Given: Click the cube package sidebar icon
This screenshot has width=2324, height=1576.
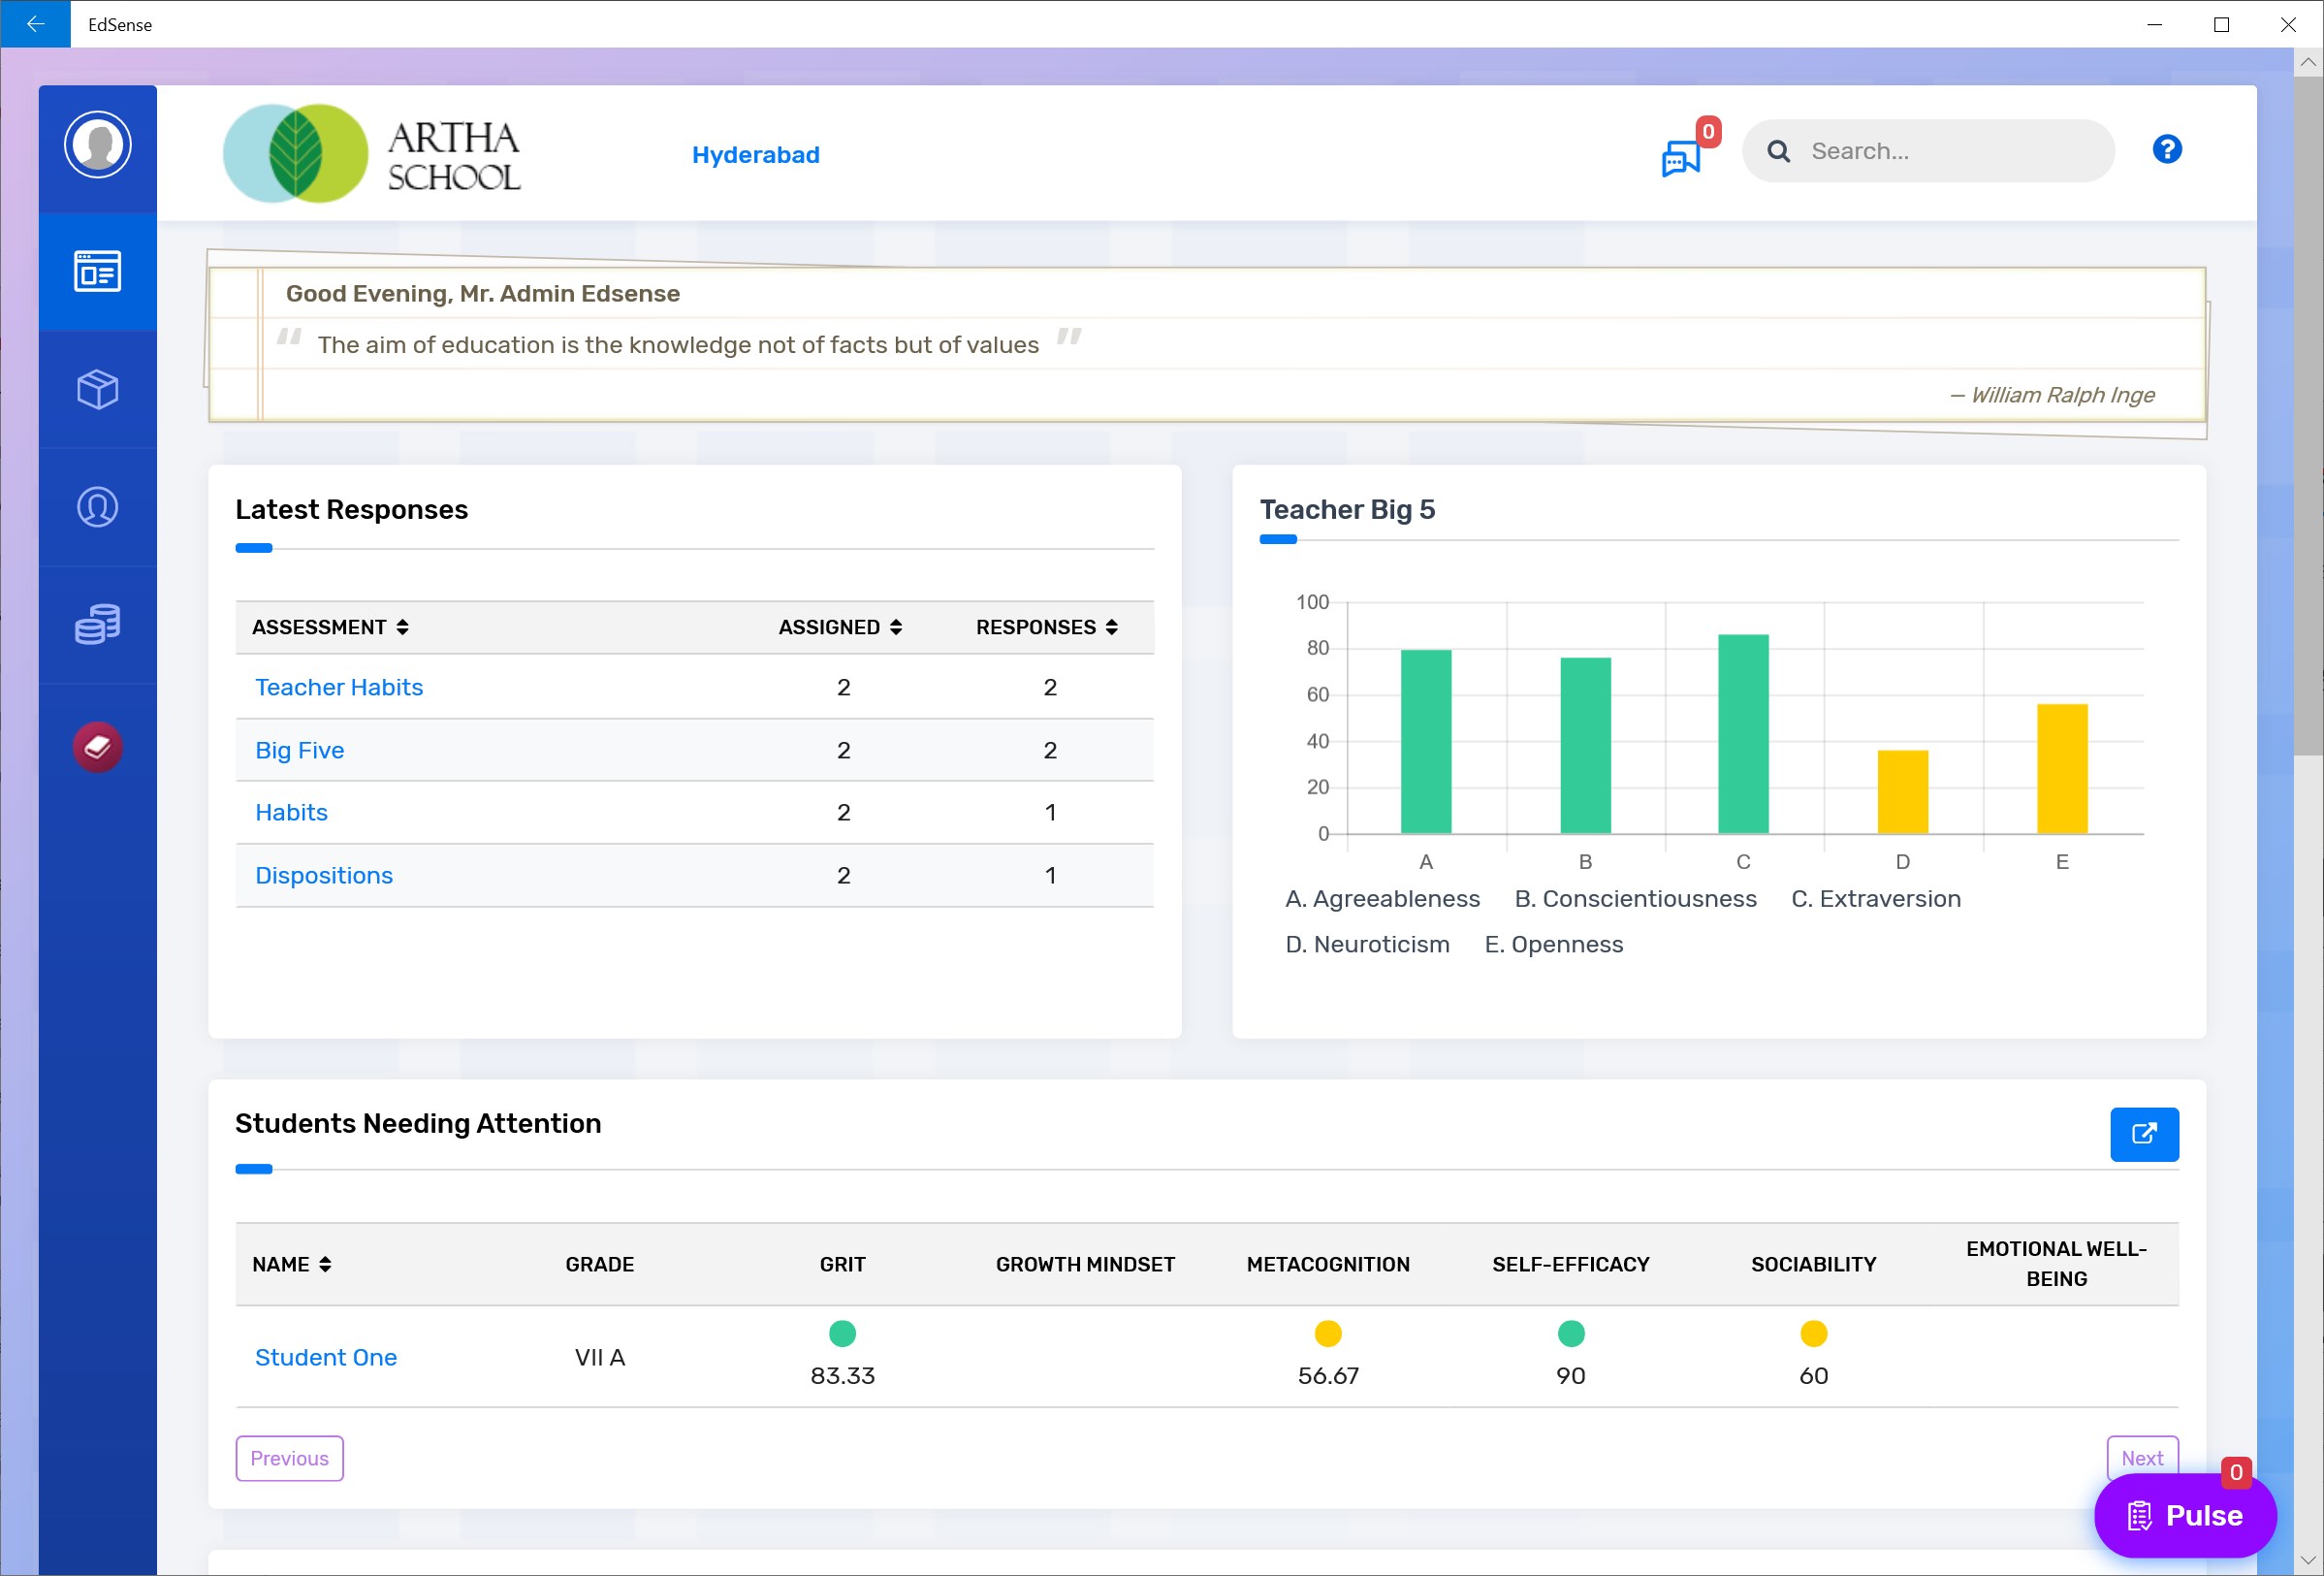Looking at the screenshot, I should (97, 389).
